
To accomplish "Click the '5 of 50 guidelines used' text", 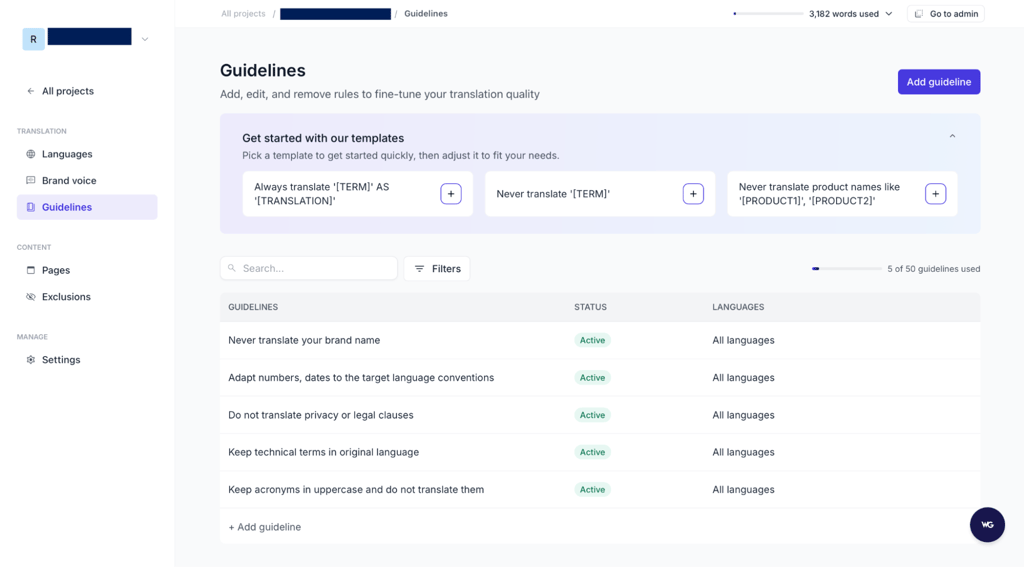I will point(933,268).
